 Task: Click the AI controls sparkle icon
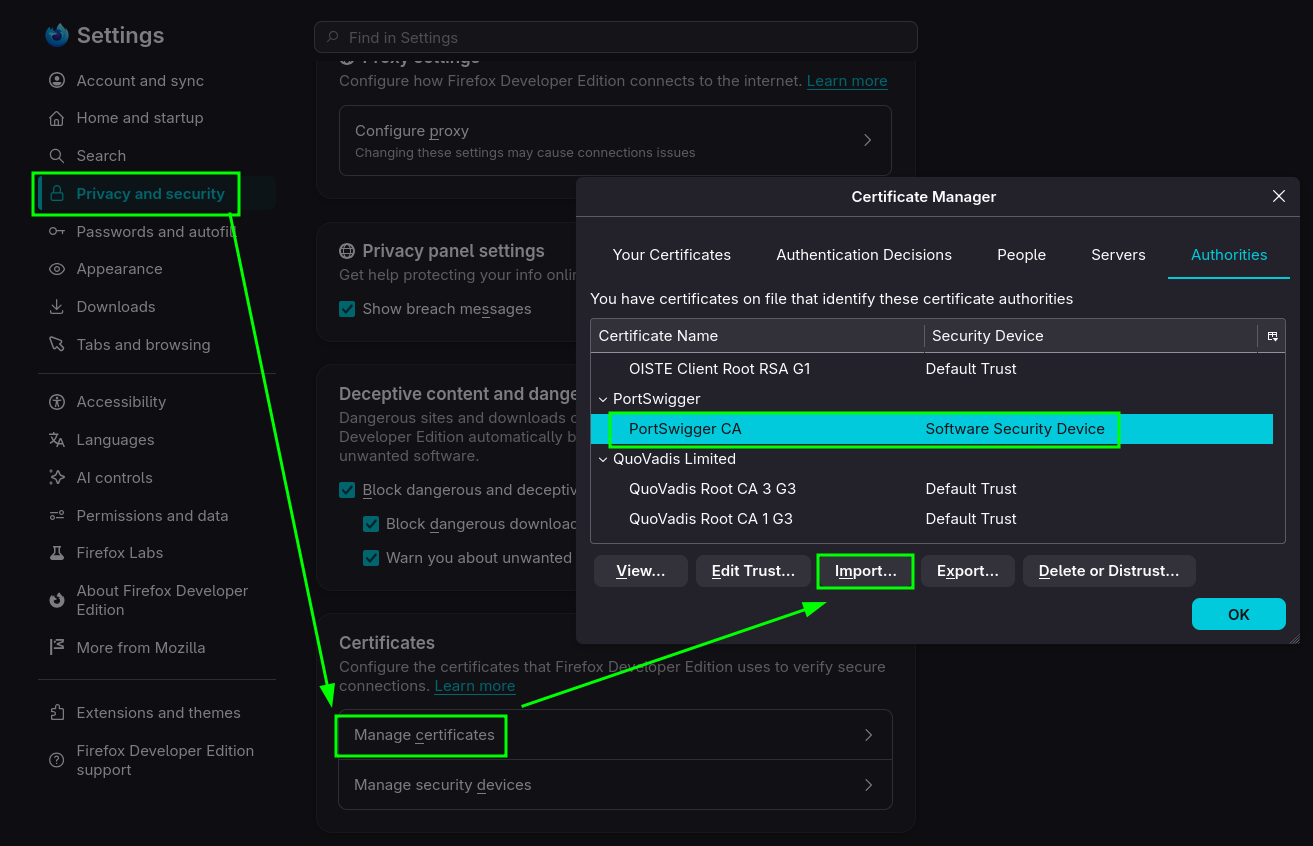[57, 478]
